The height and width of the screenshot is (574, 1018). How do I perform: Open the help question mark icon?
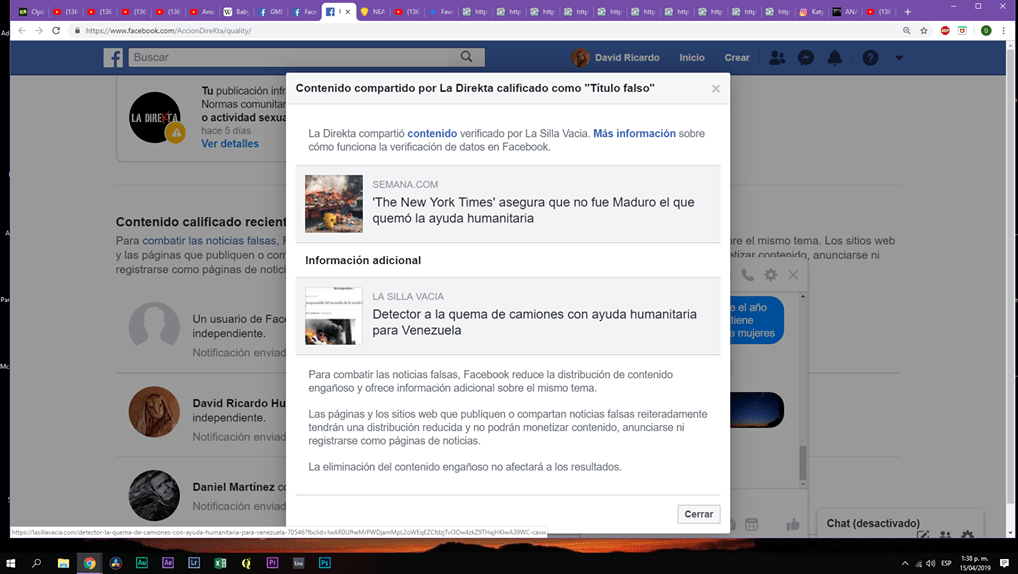click(870, 58)
